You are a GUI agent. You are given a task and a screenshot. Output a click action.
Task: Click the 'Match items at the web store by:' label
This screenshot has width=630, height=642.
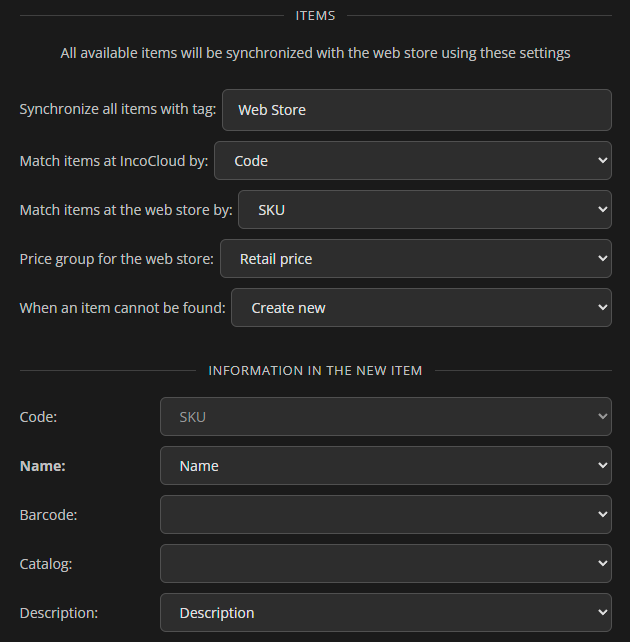click(126, 210)
